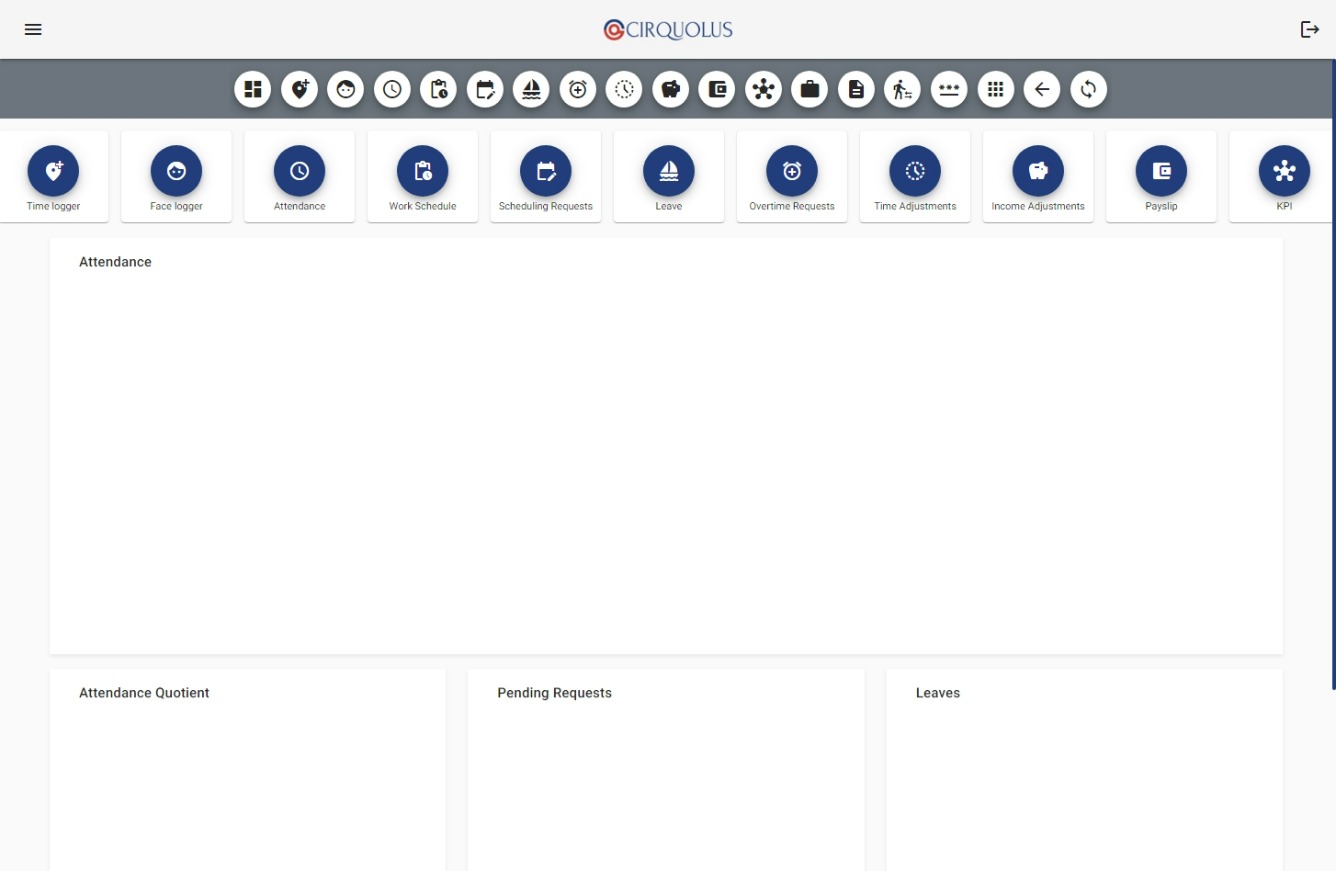Click the walking person icon in toolbar
The width and height of the screenshot is (1336, 871).
(x=902, y=89)
